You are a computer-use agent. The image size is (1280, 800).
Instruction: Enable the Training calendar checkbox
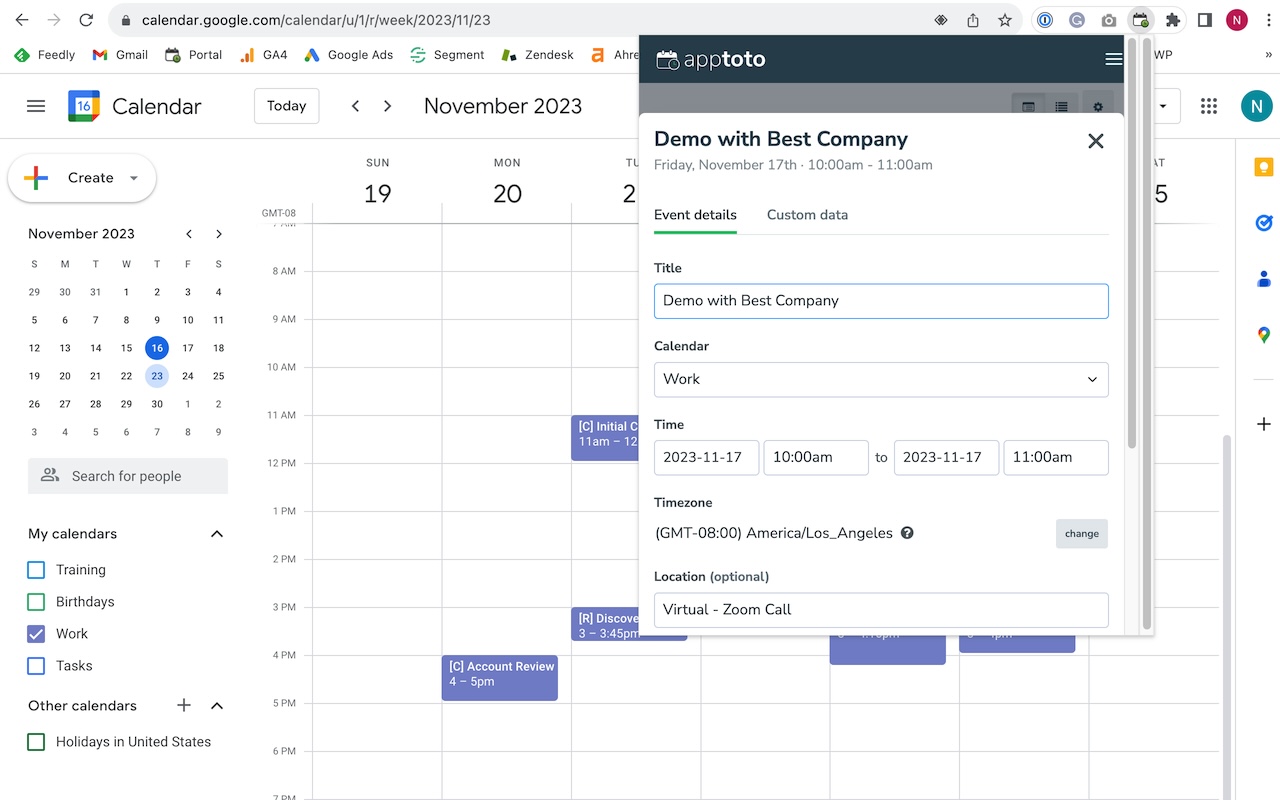(36, 570)
